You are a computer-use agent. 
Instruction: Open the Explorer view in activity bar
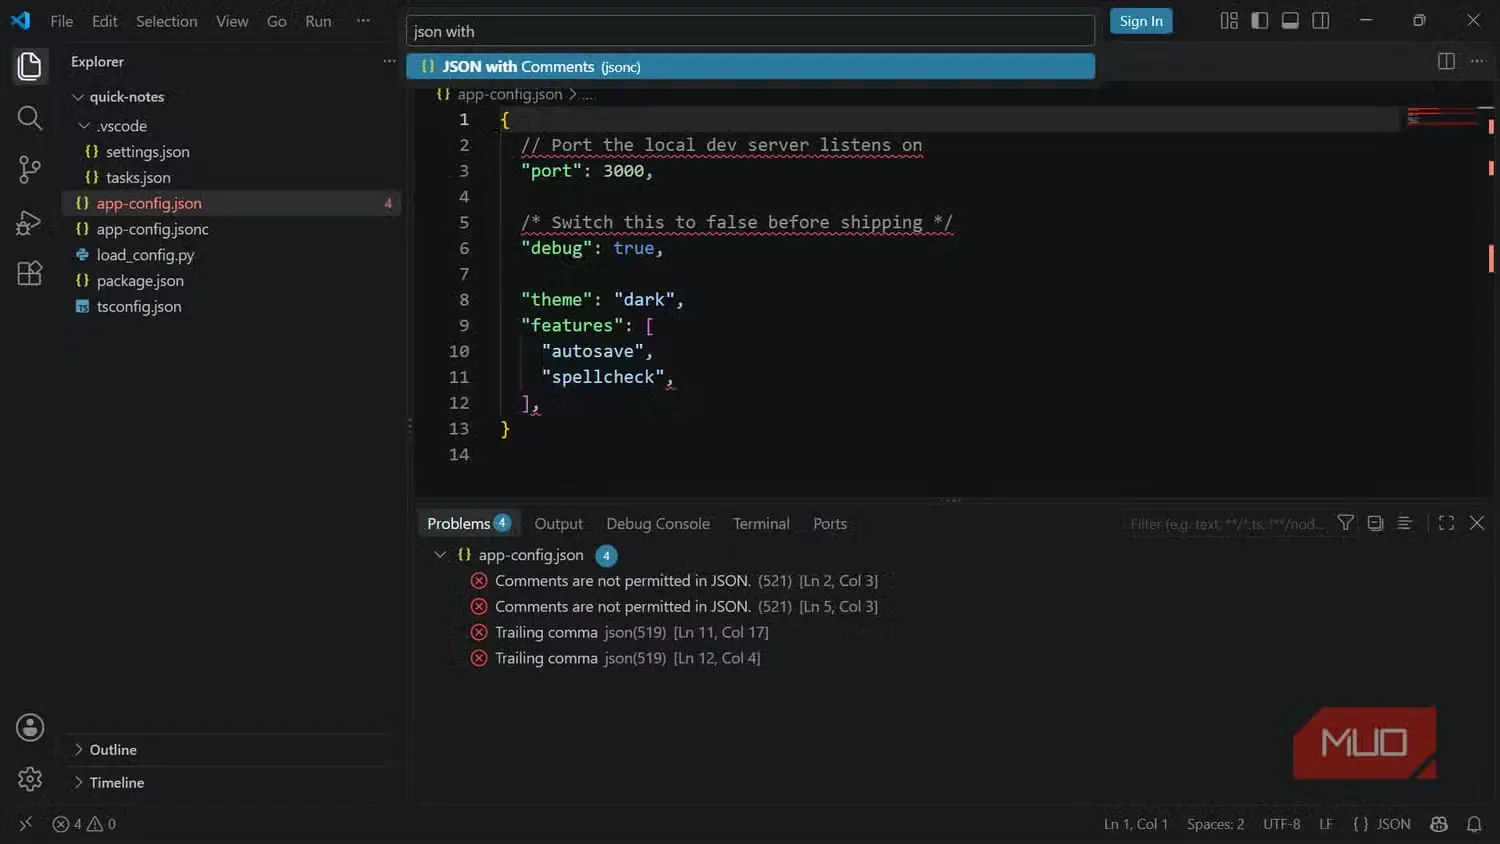pyautogui.click(x=29, y=66)
